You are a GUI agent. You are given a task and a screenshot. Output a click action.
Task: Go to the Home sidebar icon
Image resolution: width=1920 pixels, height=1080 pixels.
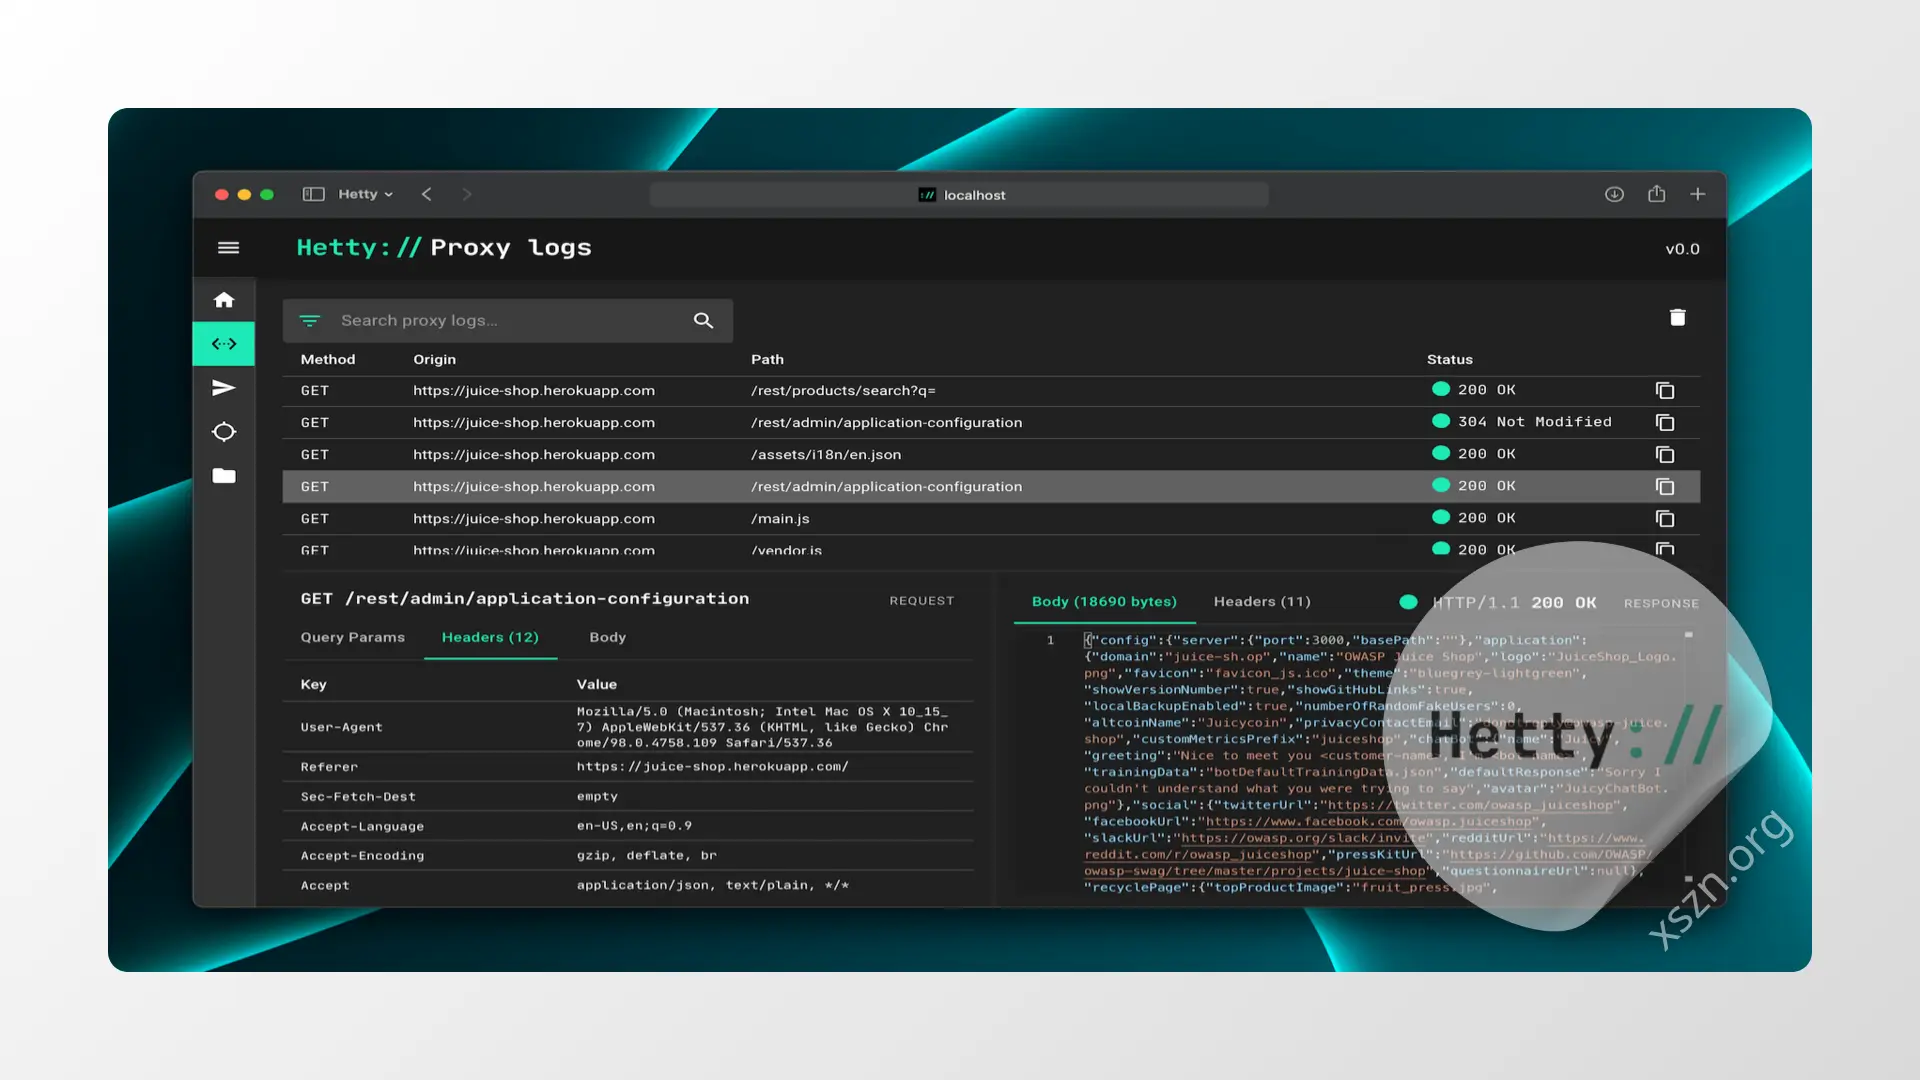[224, 300]
